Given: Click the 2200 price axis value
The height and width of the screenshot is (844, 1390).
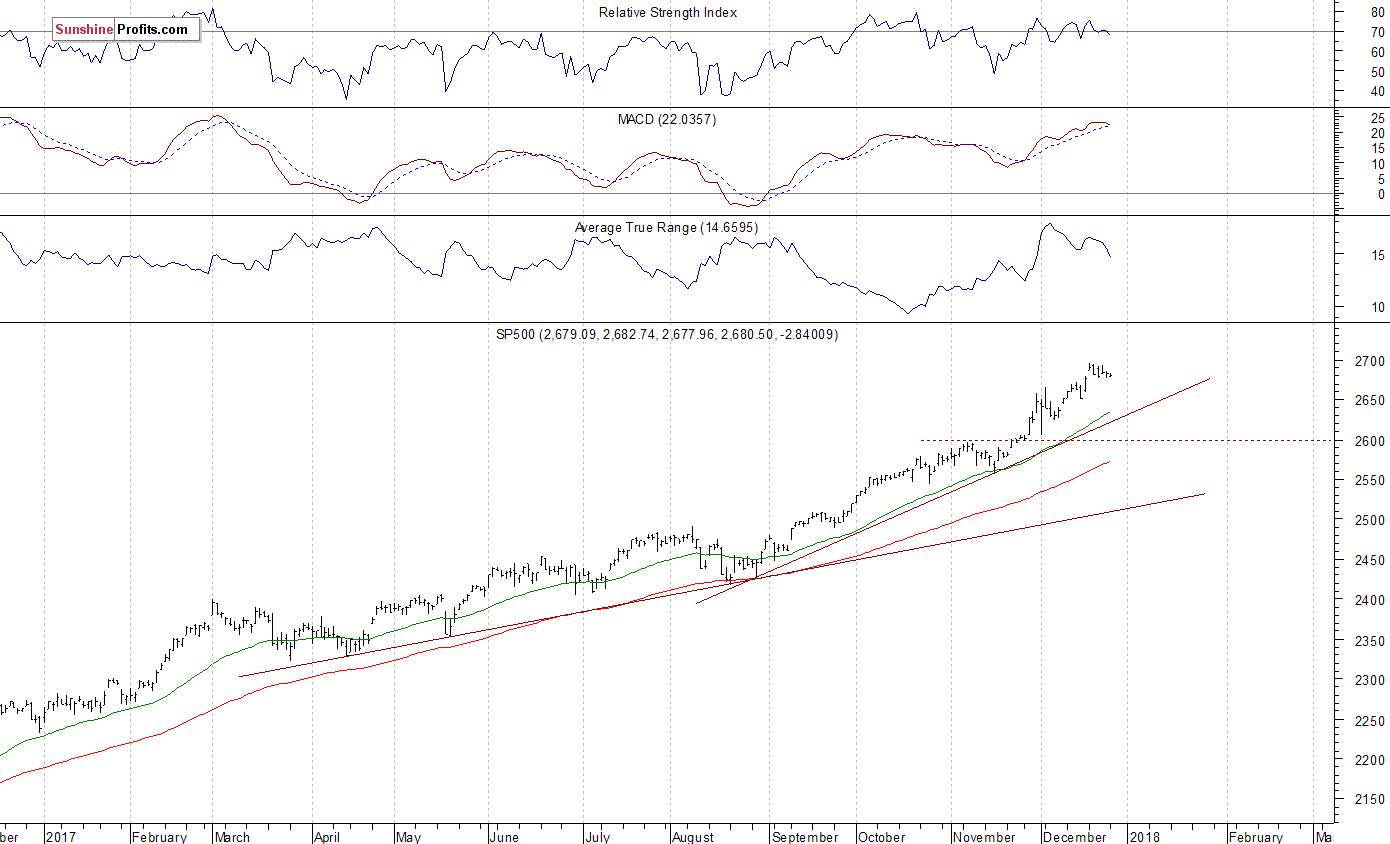Looking at the screenshot, I should click(1369, 761).
